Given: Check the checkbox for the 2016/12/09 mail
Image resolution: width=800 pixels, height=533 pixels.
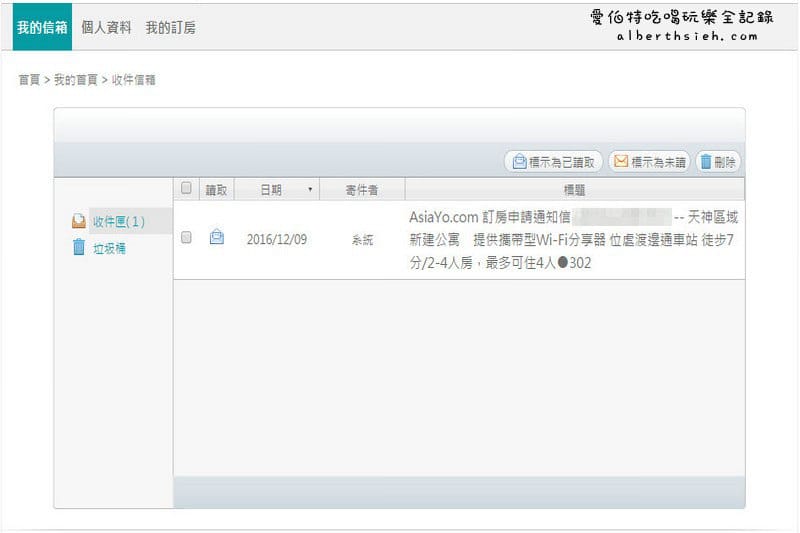Looking at the screenshot, I should [186, 237].
